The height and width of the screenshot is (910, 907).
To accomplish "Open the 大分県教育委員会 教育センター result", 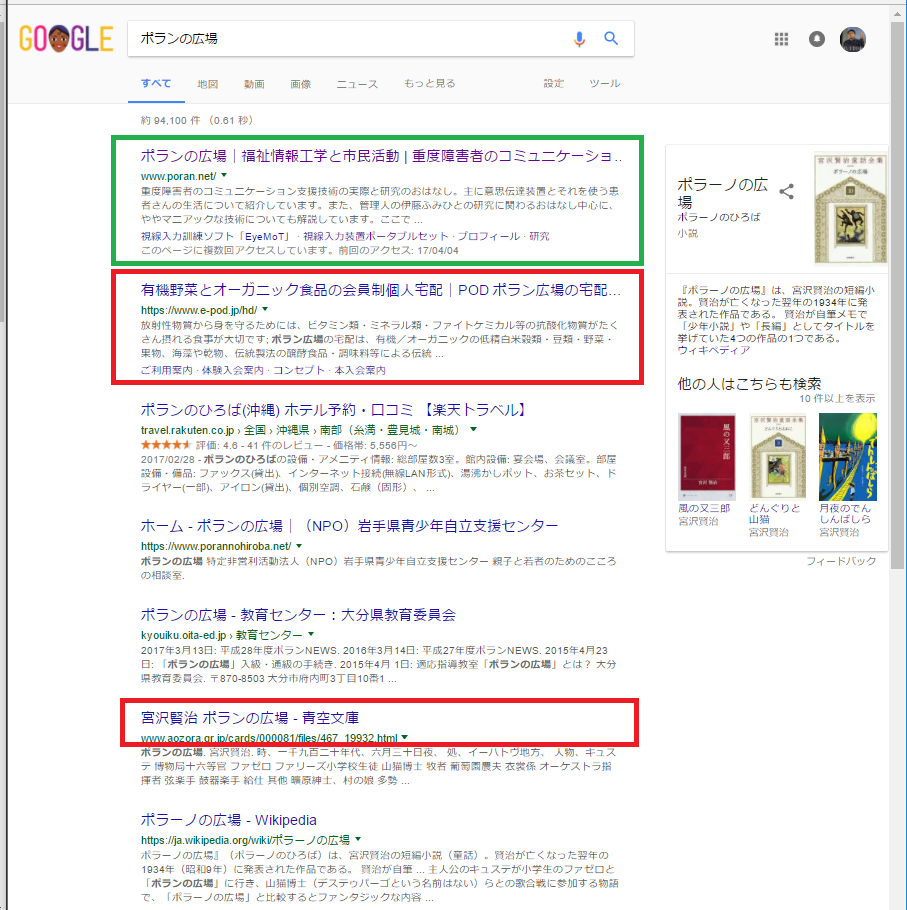I will [298, 615].
